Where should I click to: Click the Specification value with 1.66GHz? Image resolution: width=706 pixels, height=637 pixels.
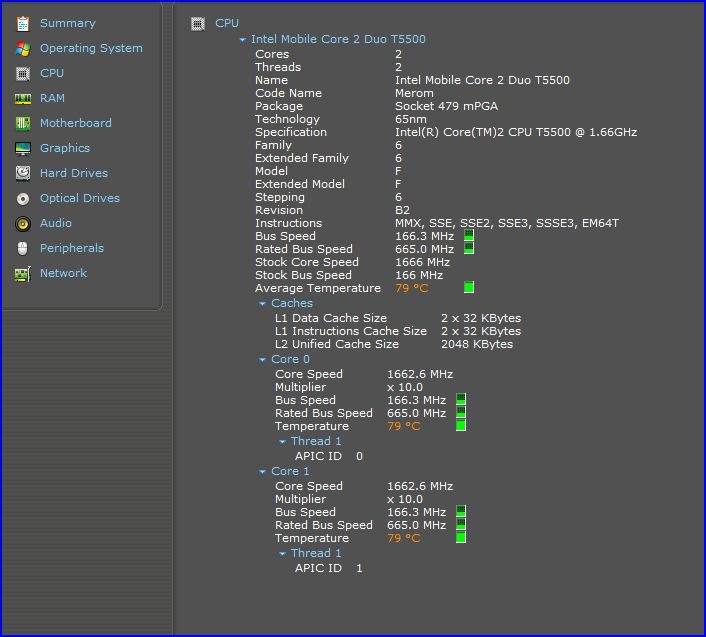(x=516, y=132)
